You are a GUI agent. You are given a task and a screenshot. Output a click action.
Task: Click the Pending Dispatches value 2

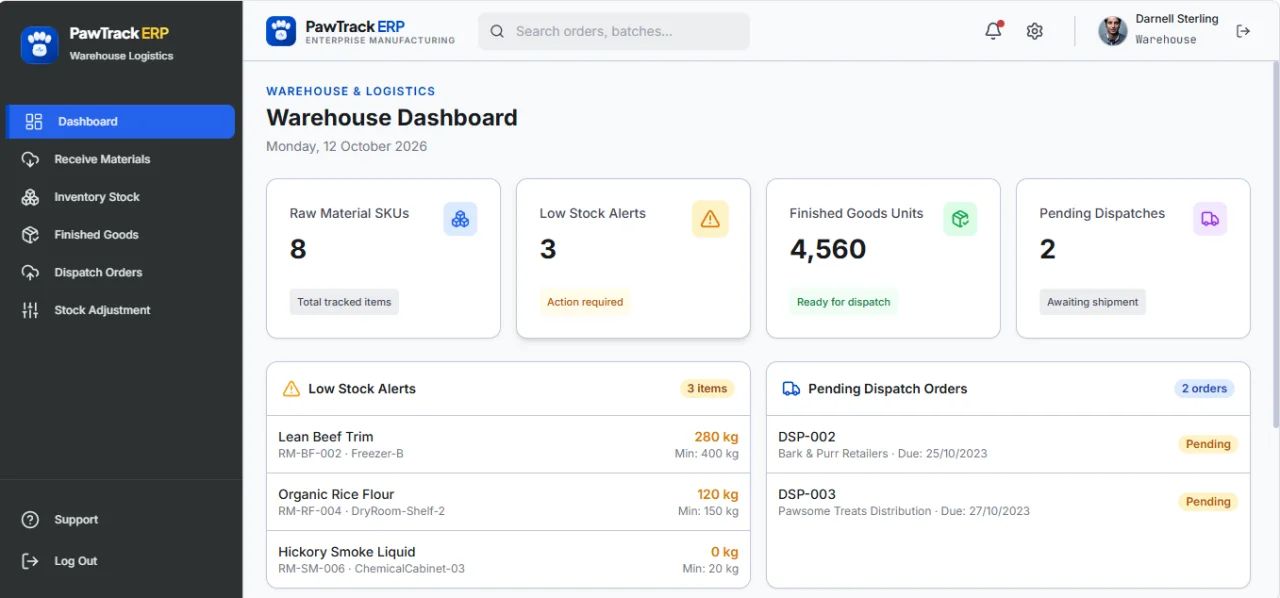[x=1048, y=249]
